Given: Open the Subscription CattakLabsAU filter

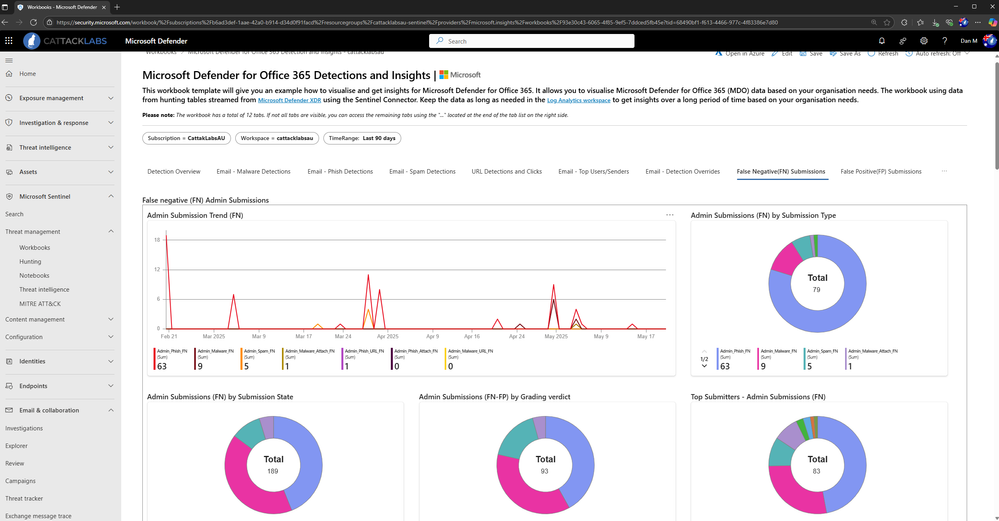Looking at the screenshot, I should [186, 138].
